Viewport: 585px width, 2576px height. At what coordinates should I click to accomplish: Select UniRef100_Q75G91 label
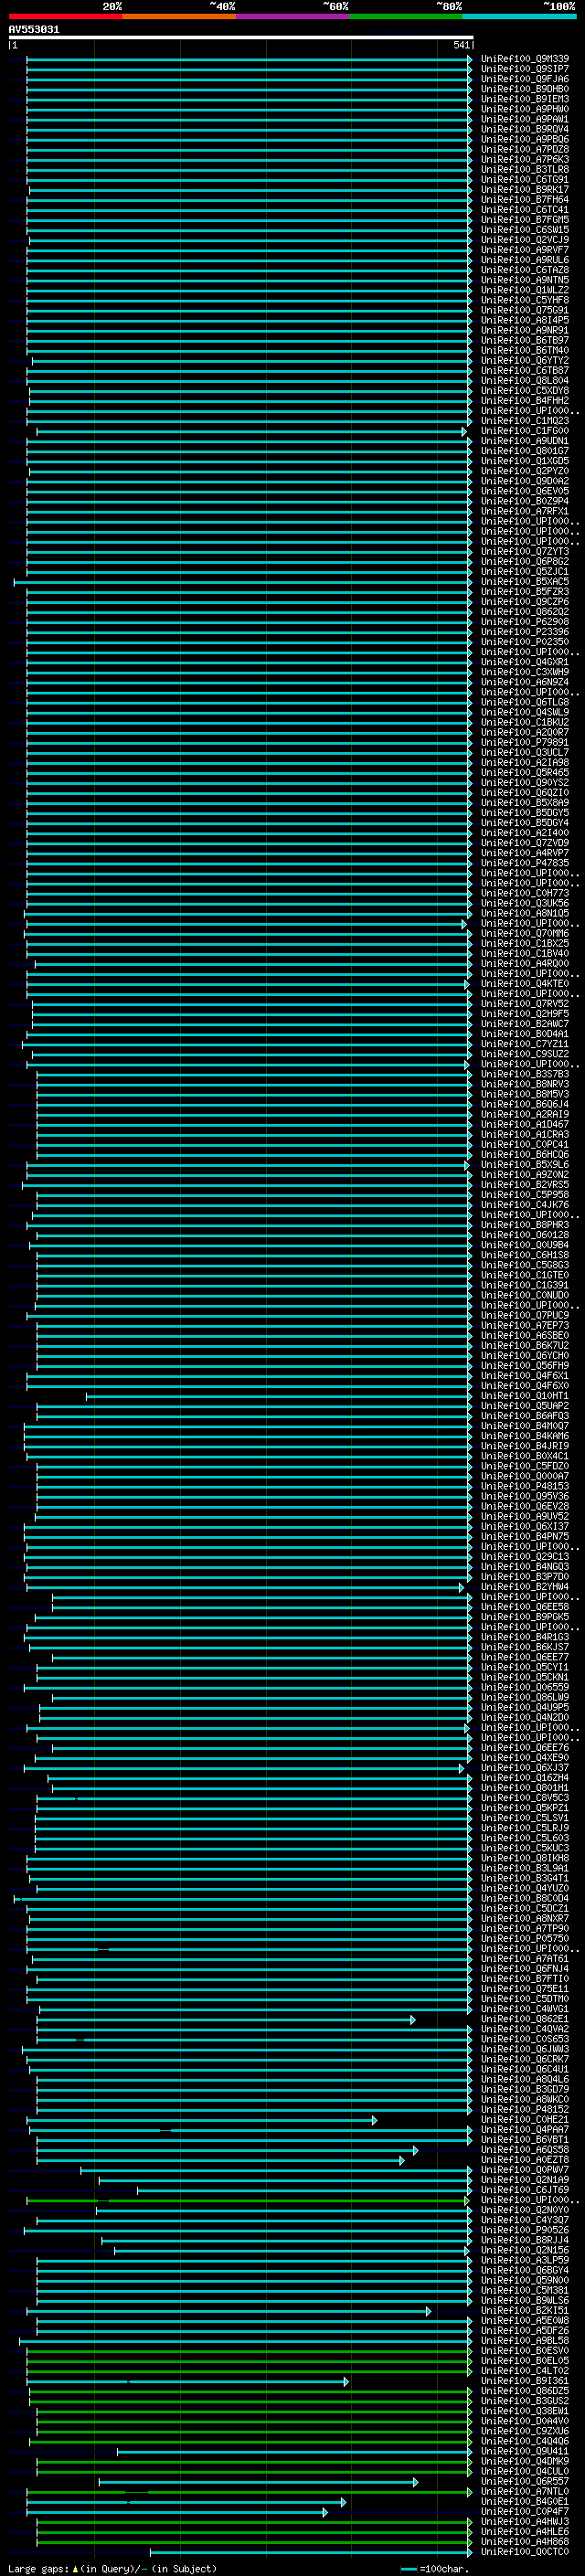pos(525,310)
